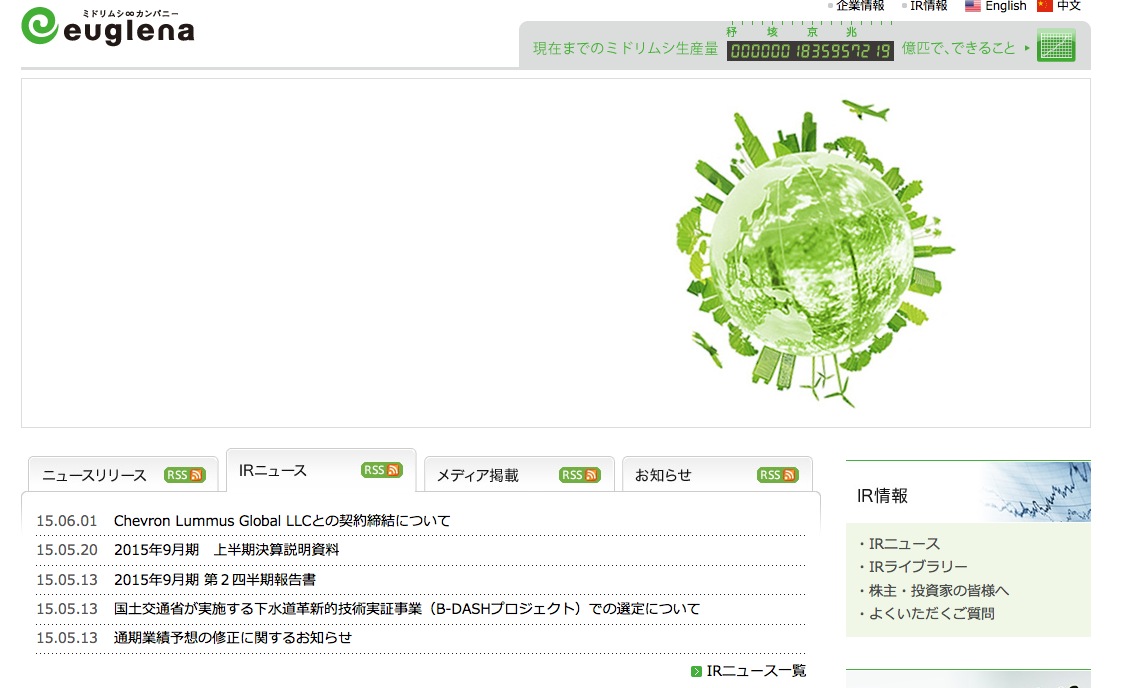Open the Chevron Lummus Global LLC news item
The height and width of the screenshot is (688, 1127).
tap(282, 521)
